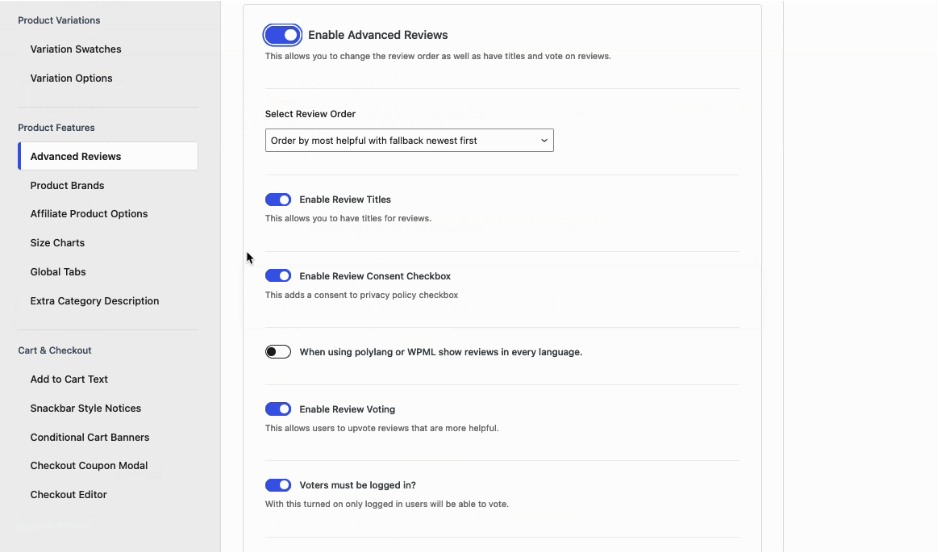The width and height of the screenshot is (939, 552).
Task: Navigate to Checkout Editor
Action: 68,495
